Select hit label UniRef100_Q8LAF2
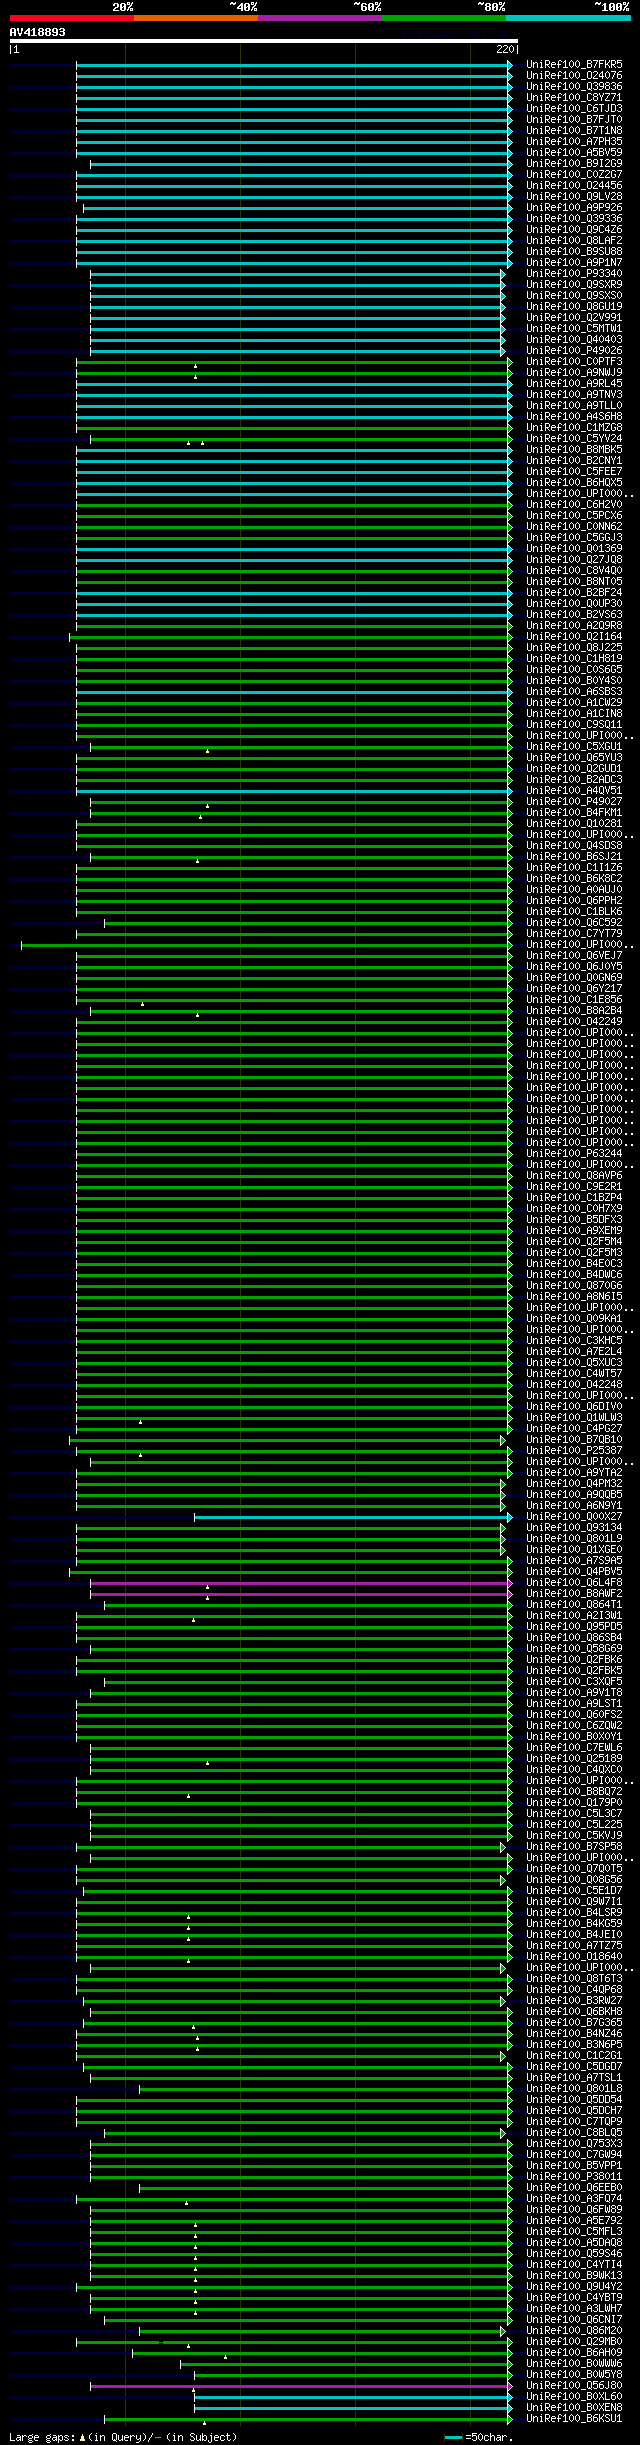 coord(574,241)
